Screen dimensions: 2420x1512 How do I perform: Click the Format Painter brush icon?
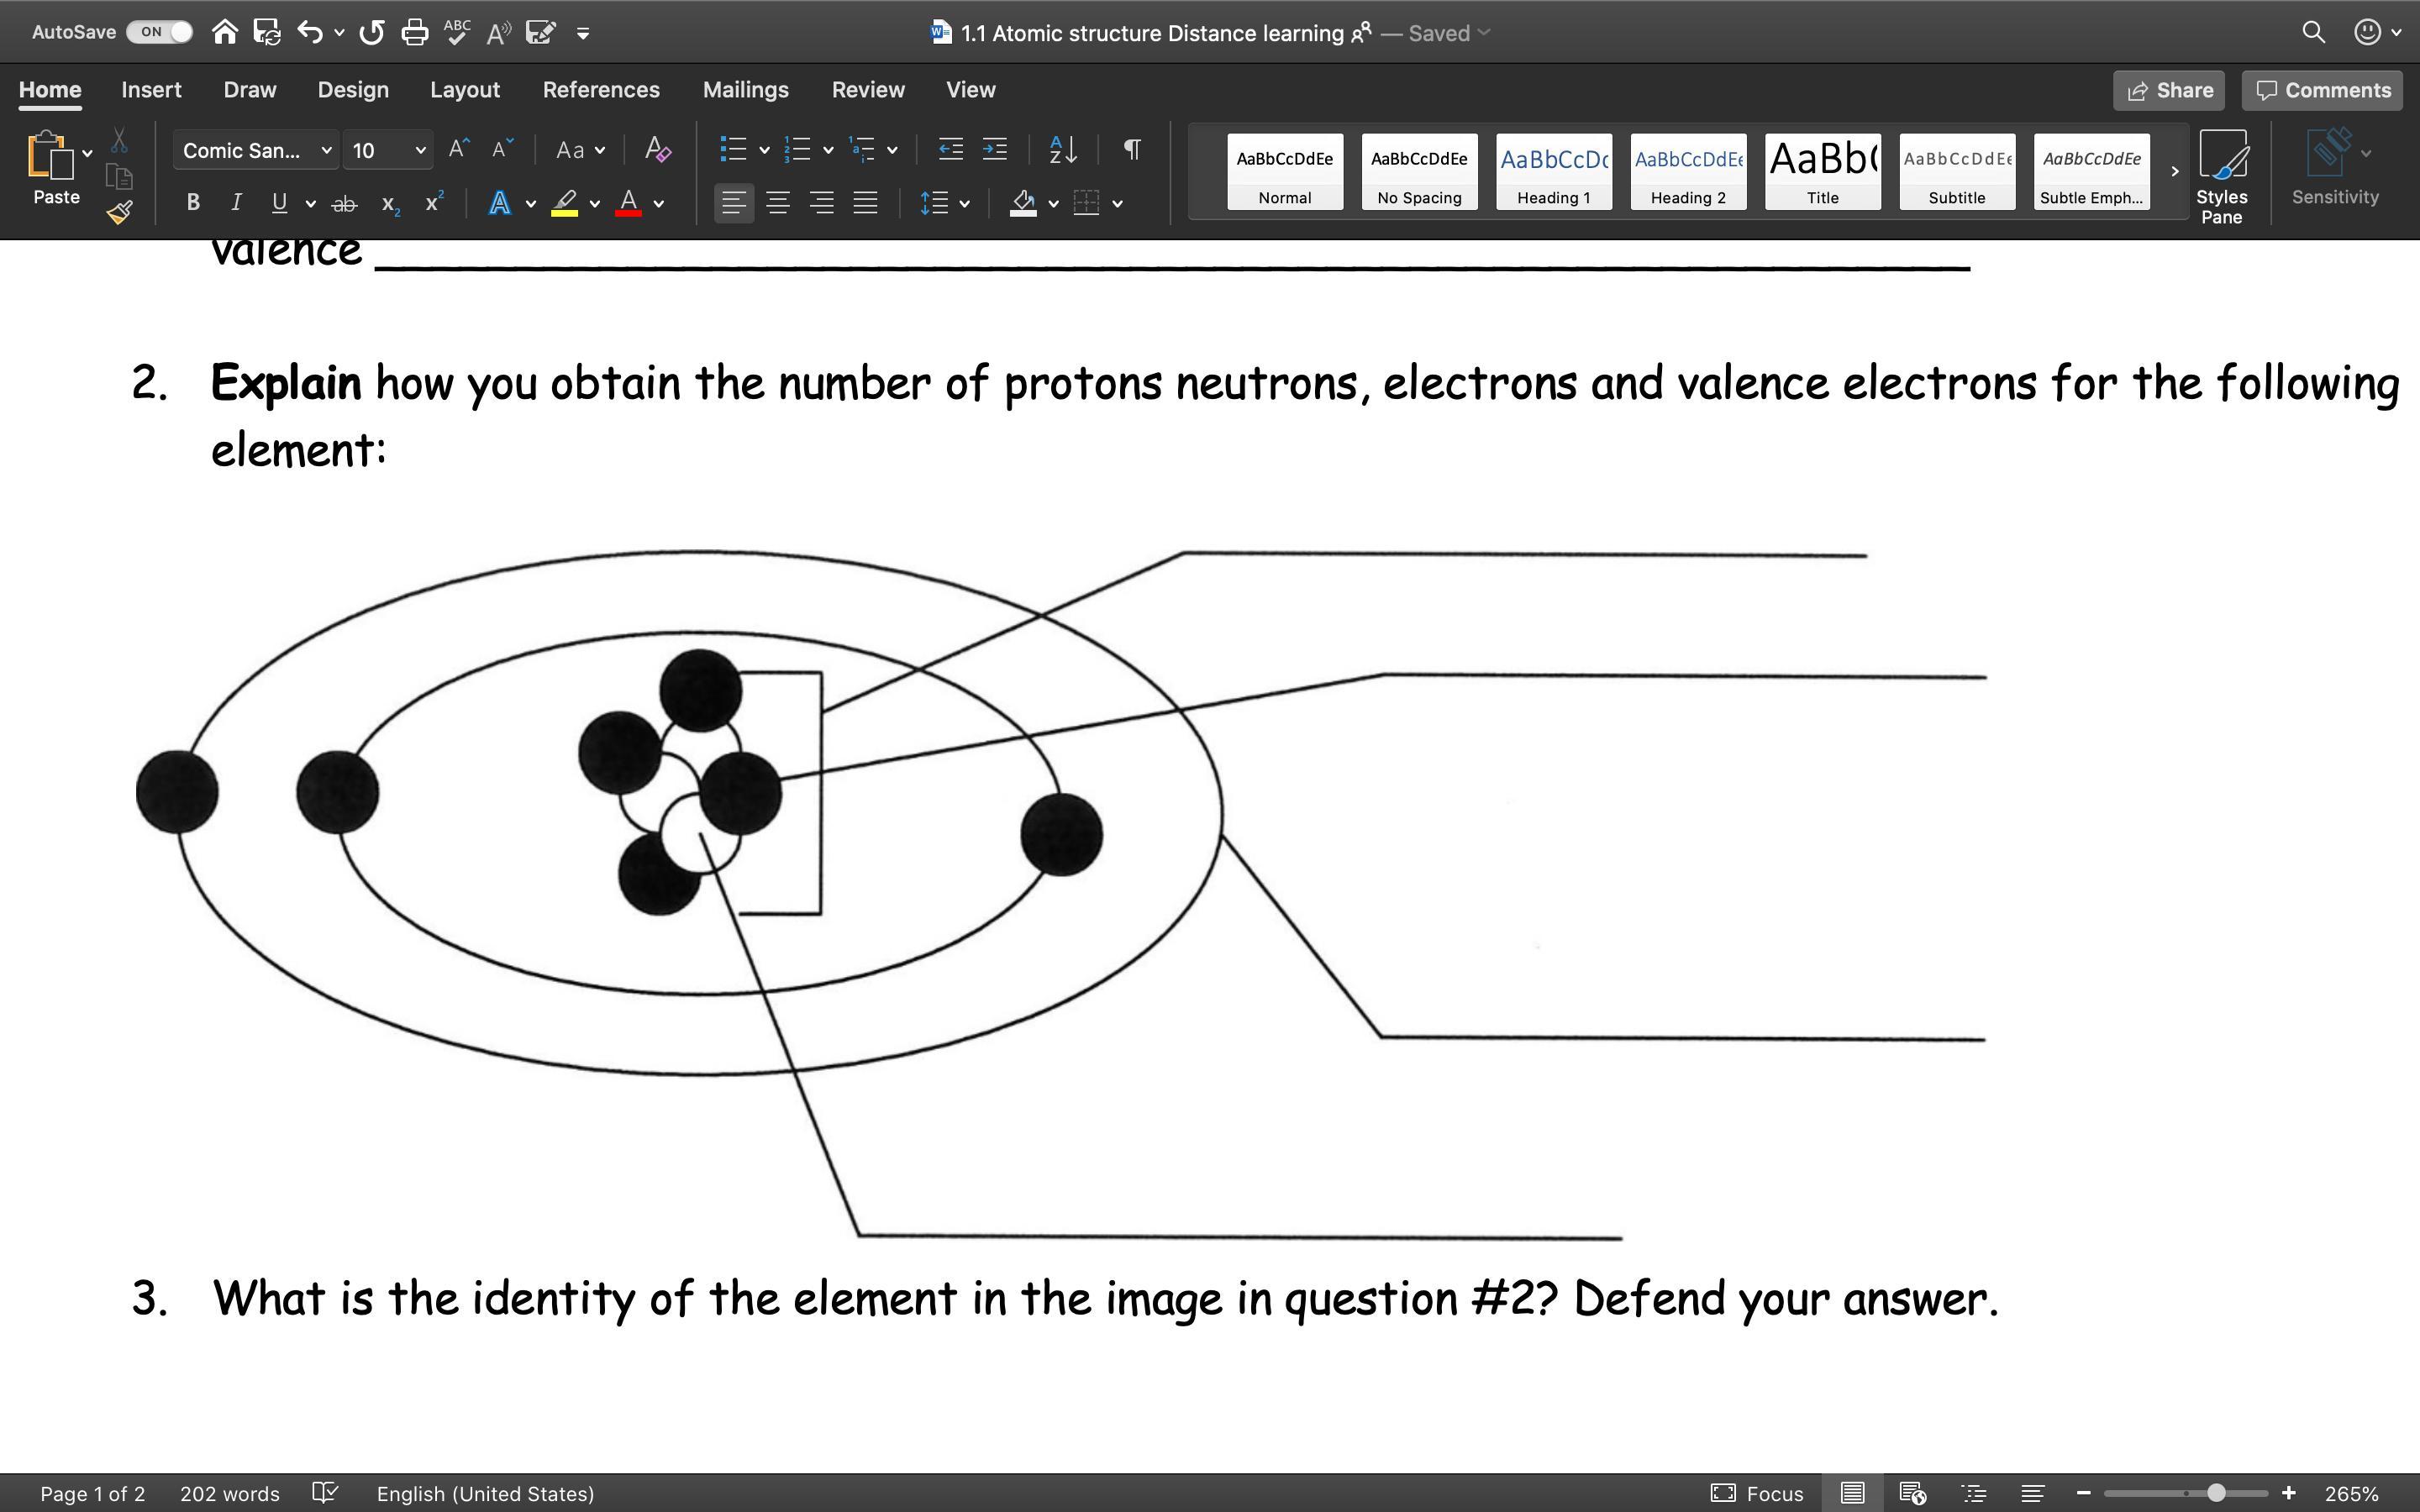(120, 212)
